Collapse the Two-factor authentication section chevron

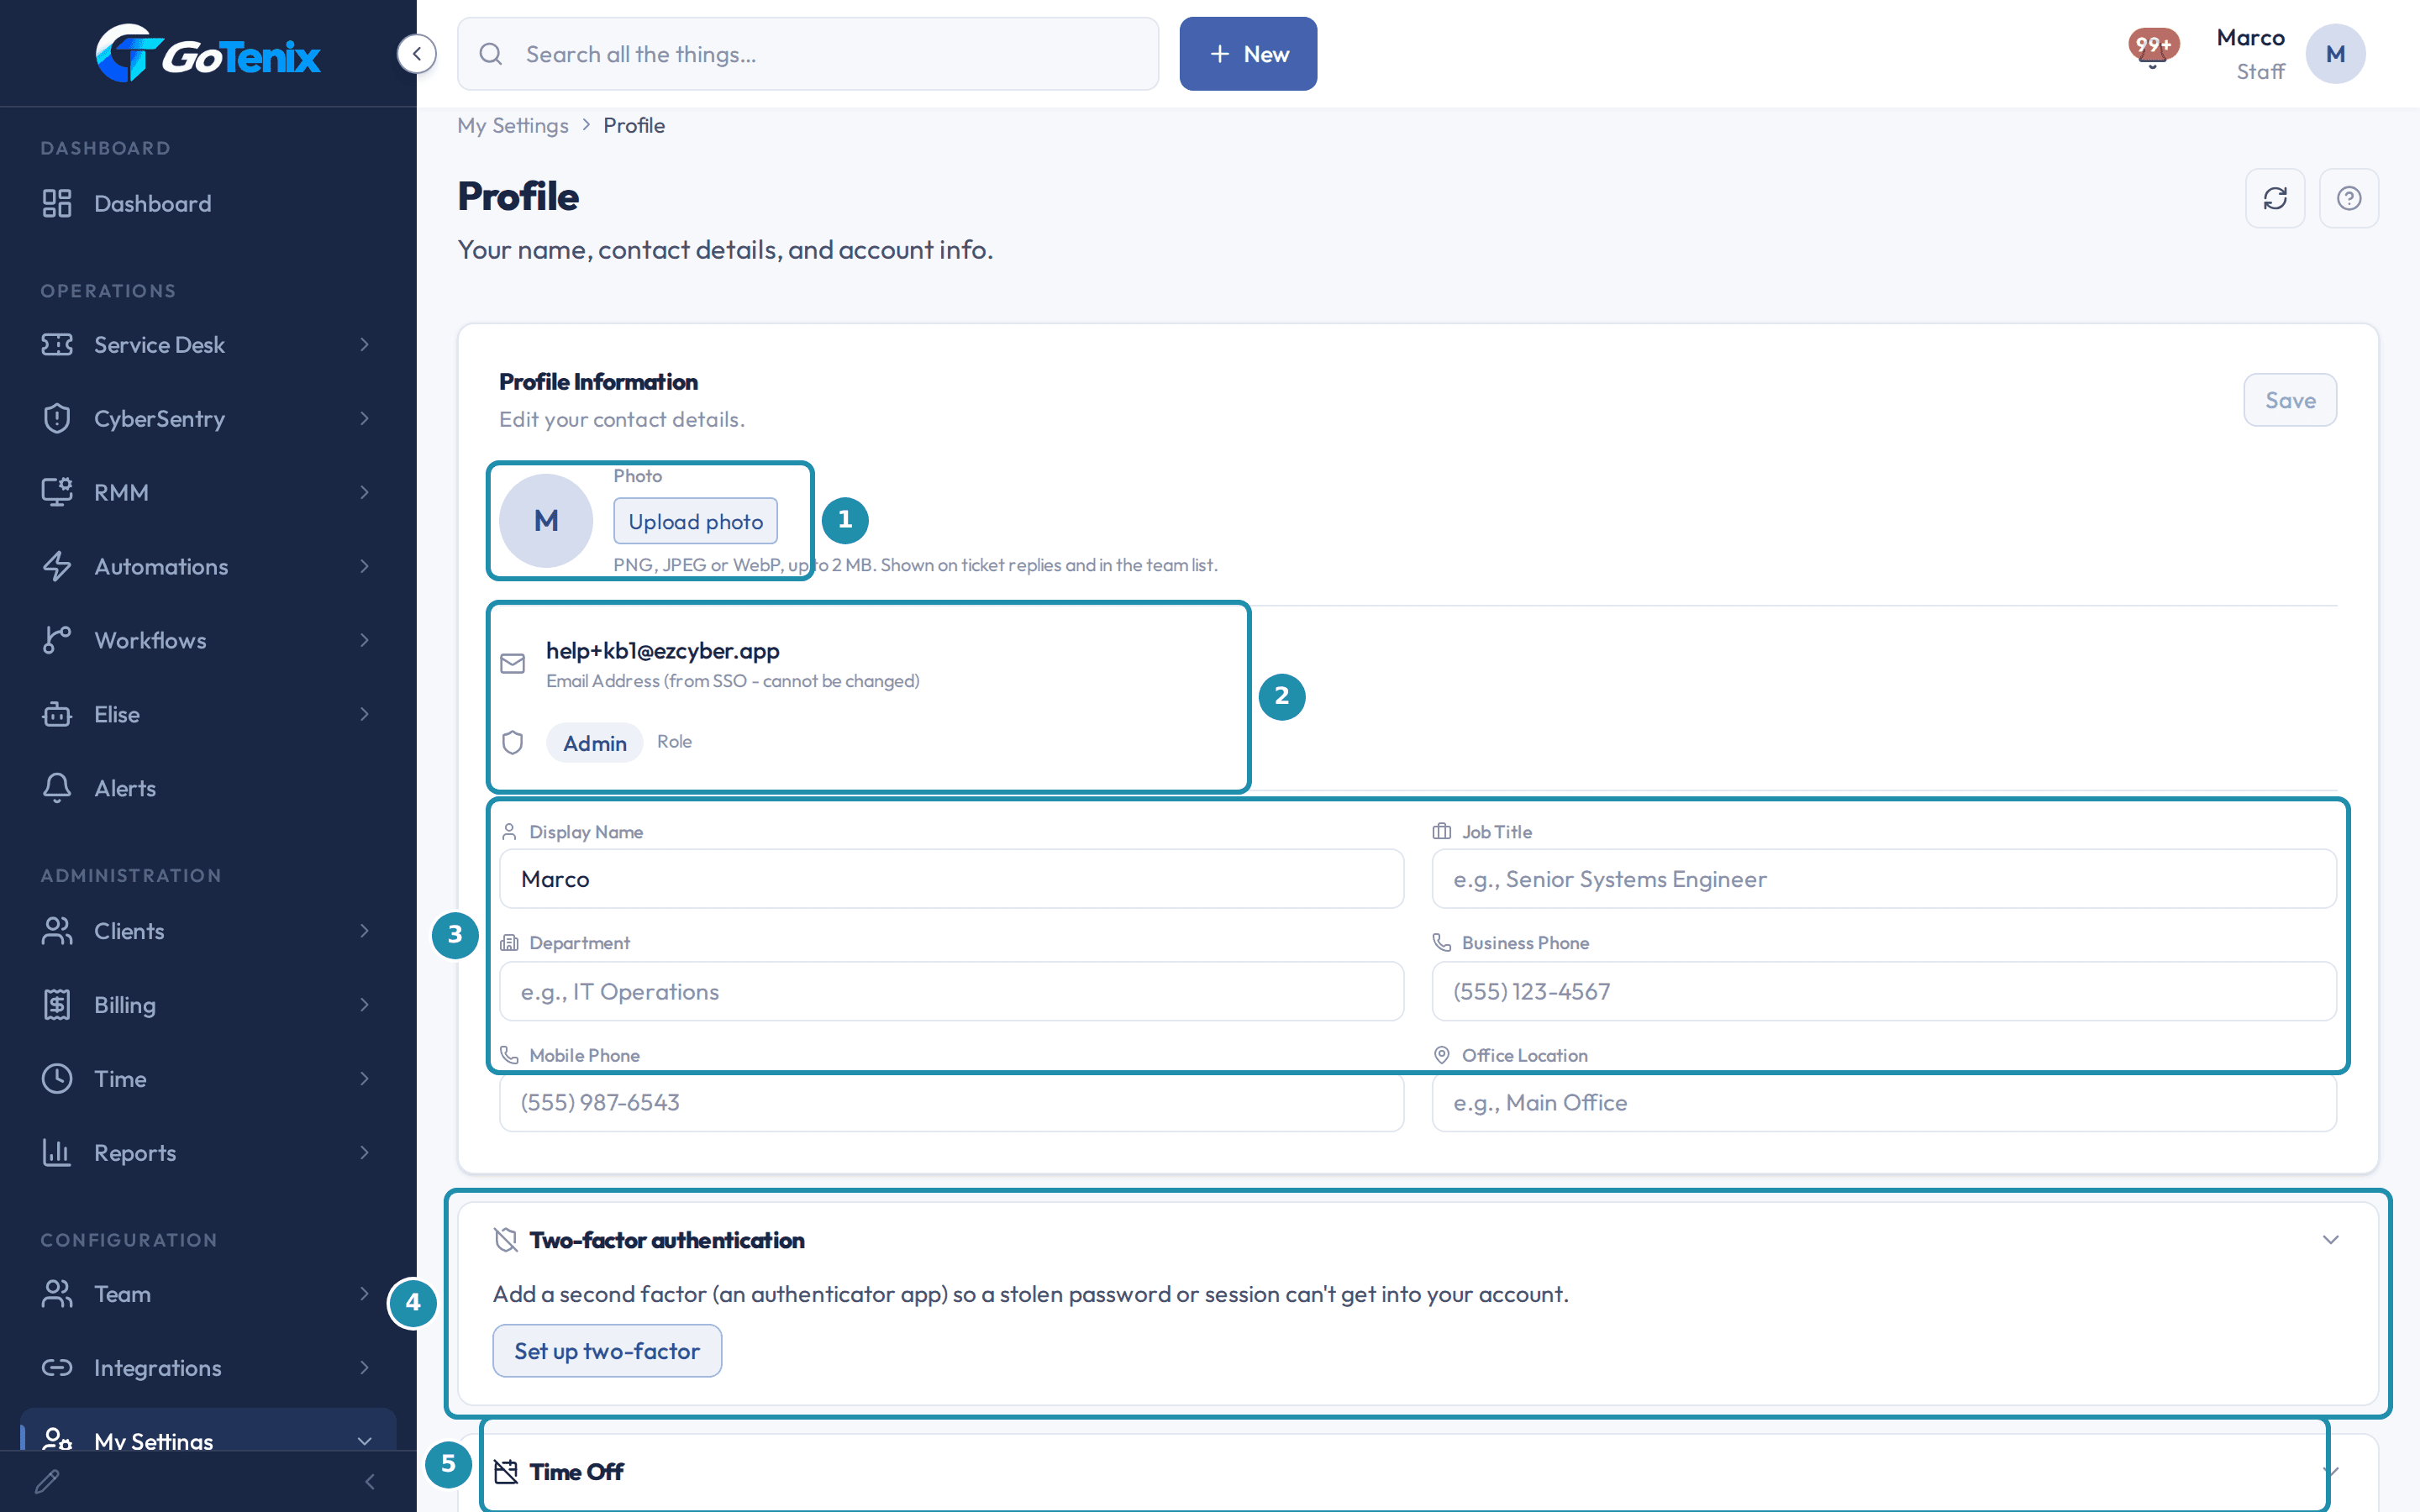pos(2330,1240)
